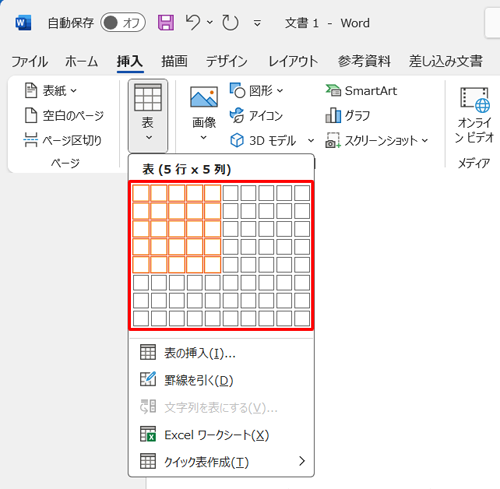
Task: Switch to the 参考資料 tab
Action: [x=364, y=62]
